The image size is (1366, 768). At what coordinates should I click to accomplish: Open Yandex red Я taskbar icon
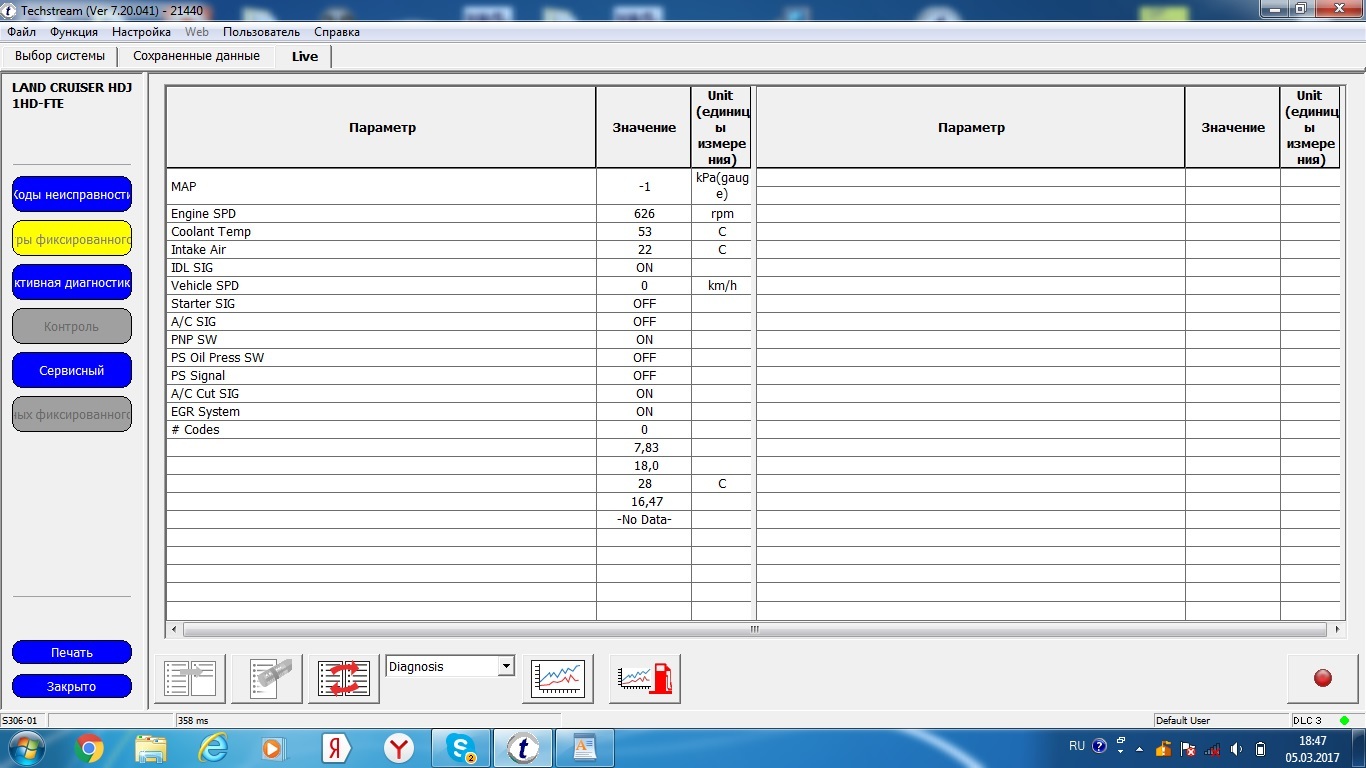(x=336, y=748)
